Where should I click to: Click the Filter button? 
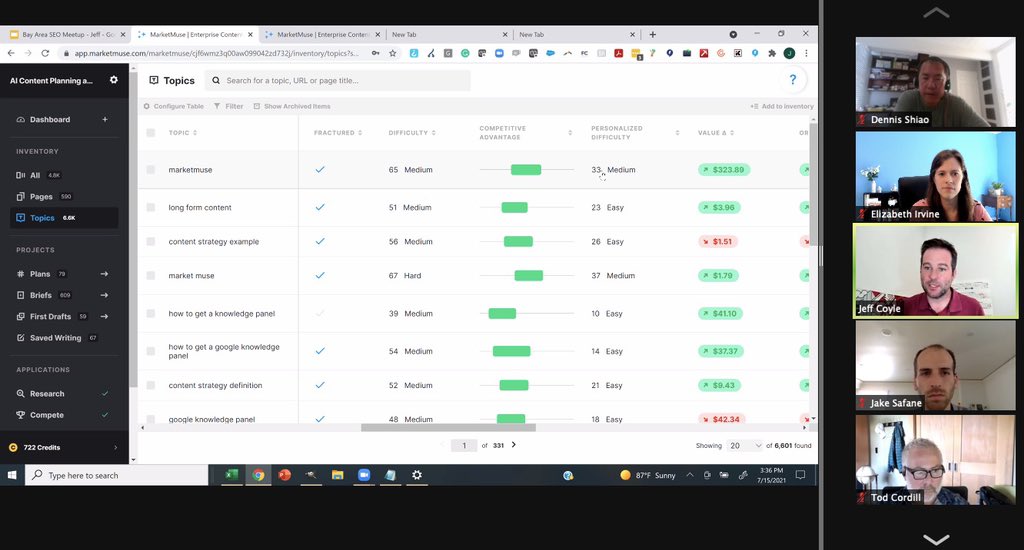pyautogui.click(x=229, y=106)
